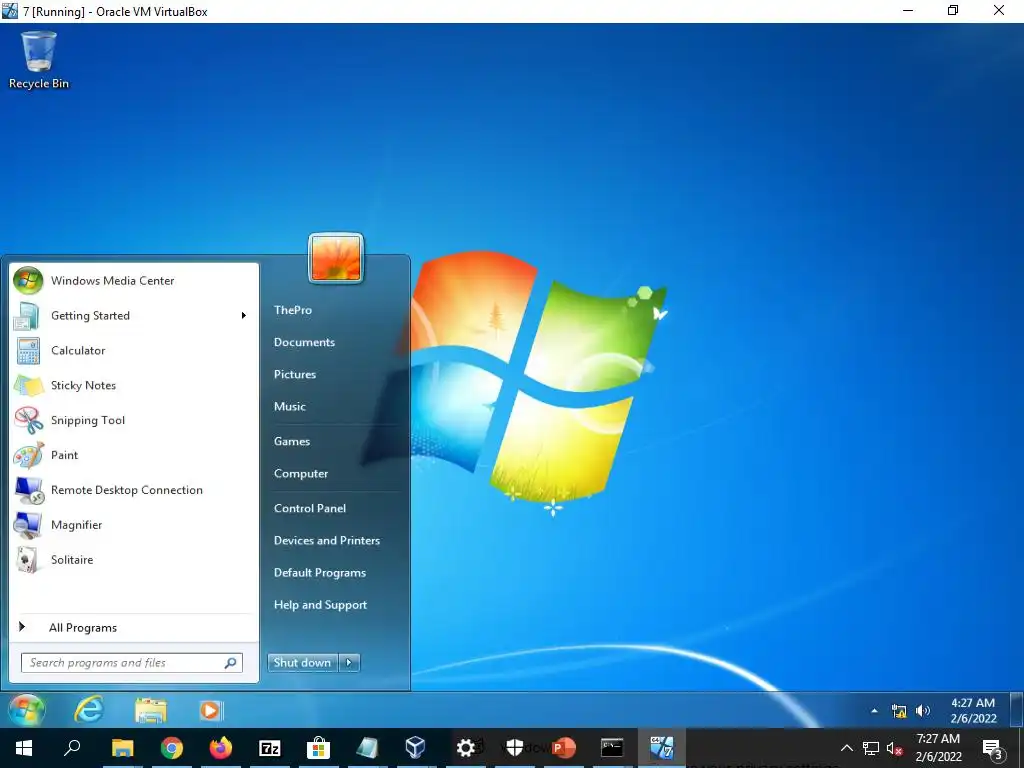Open Google Chrome on host taskbar

click(172, 748)
